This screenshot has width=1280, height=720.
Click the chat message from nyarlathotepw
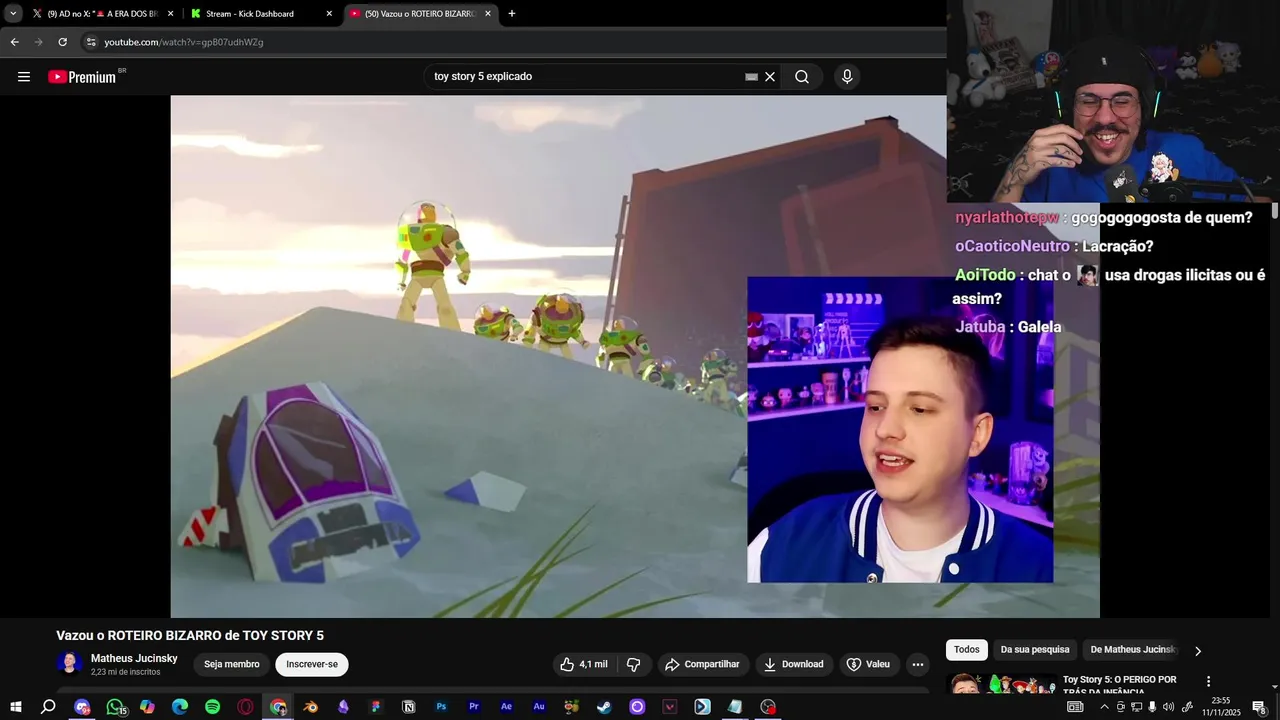tap(1104, 218)
